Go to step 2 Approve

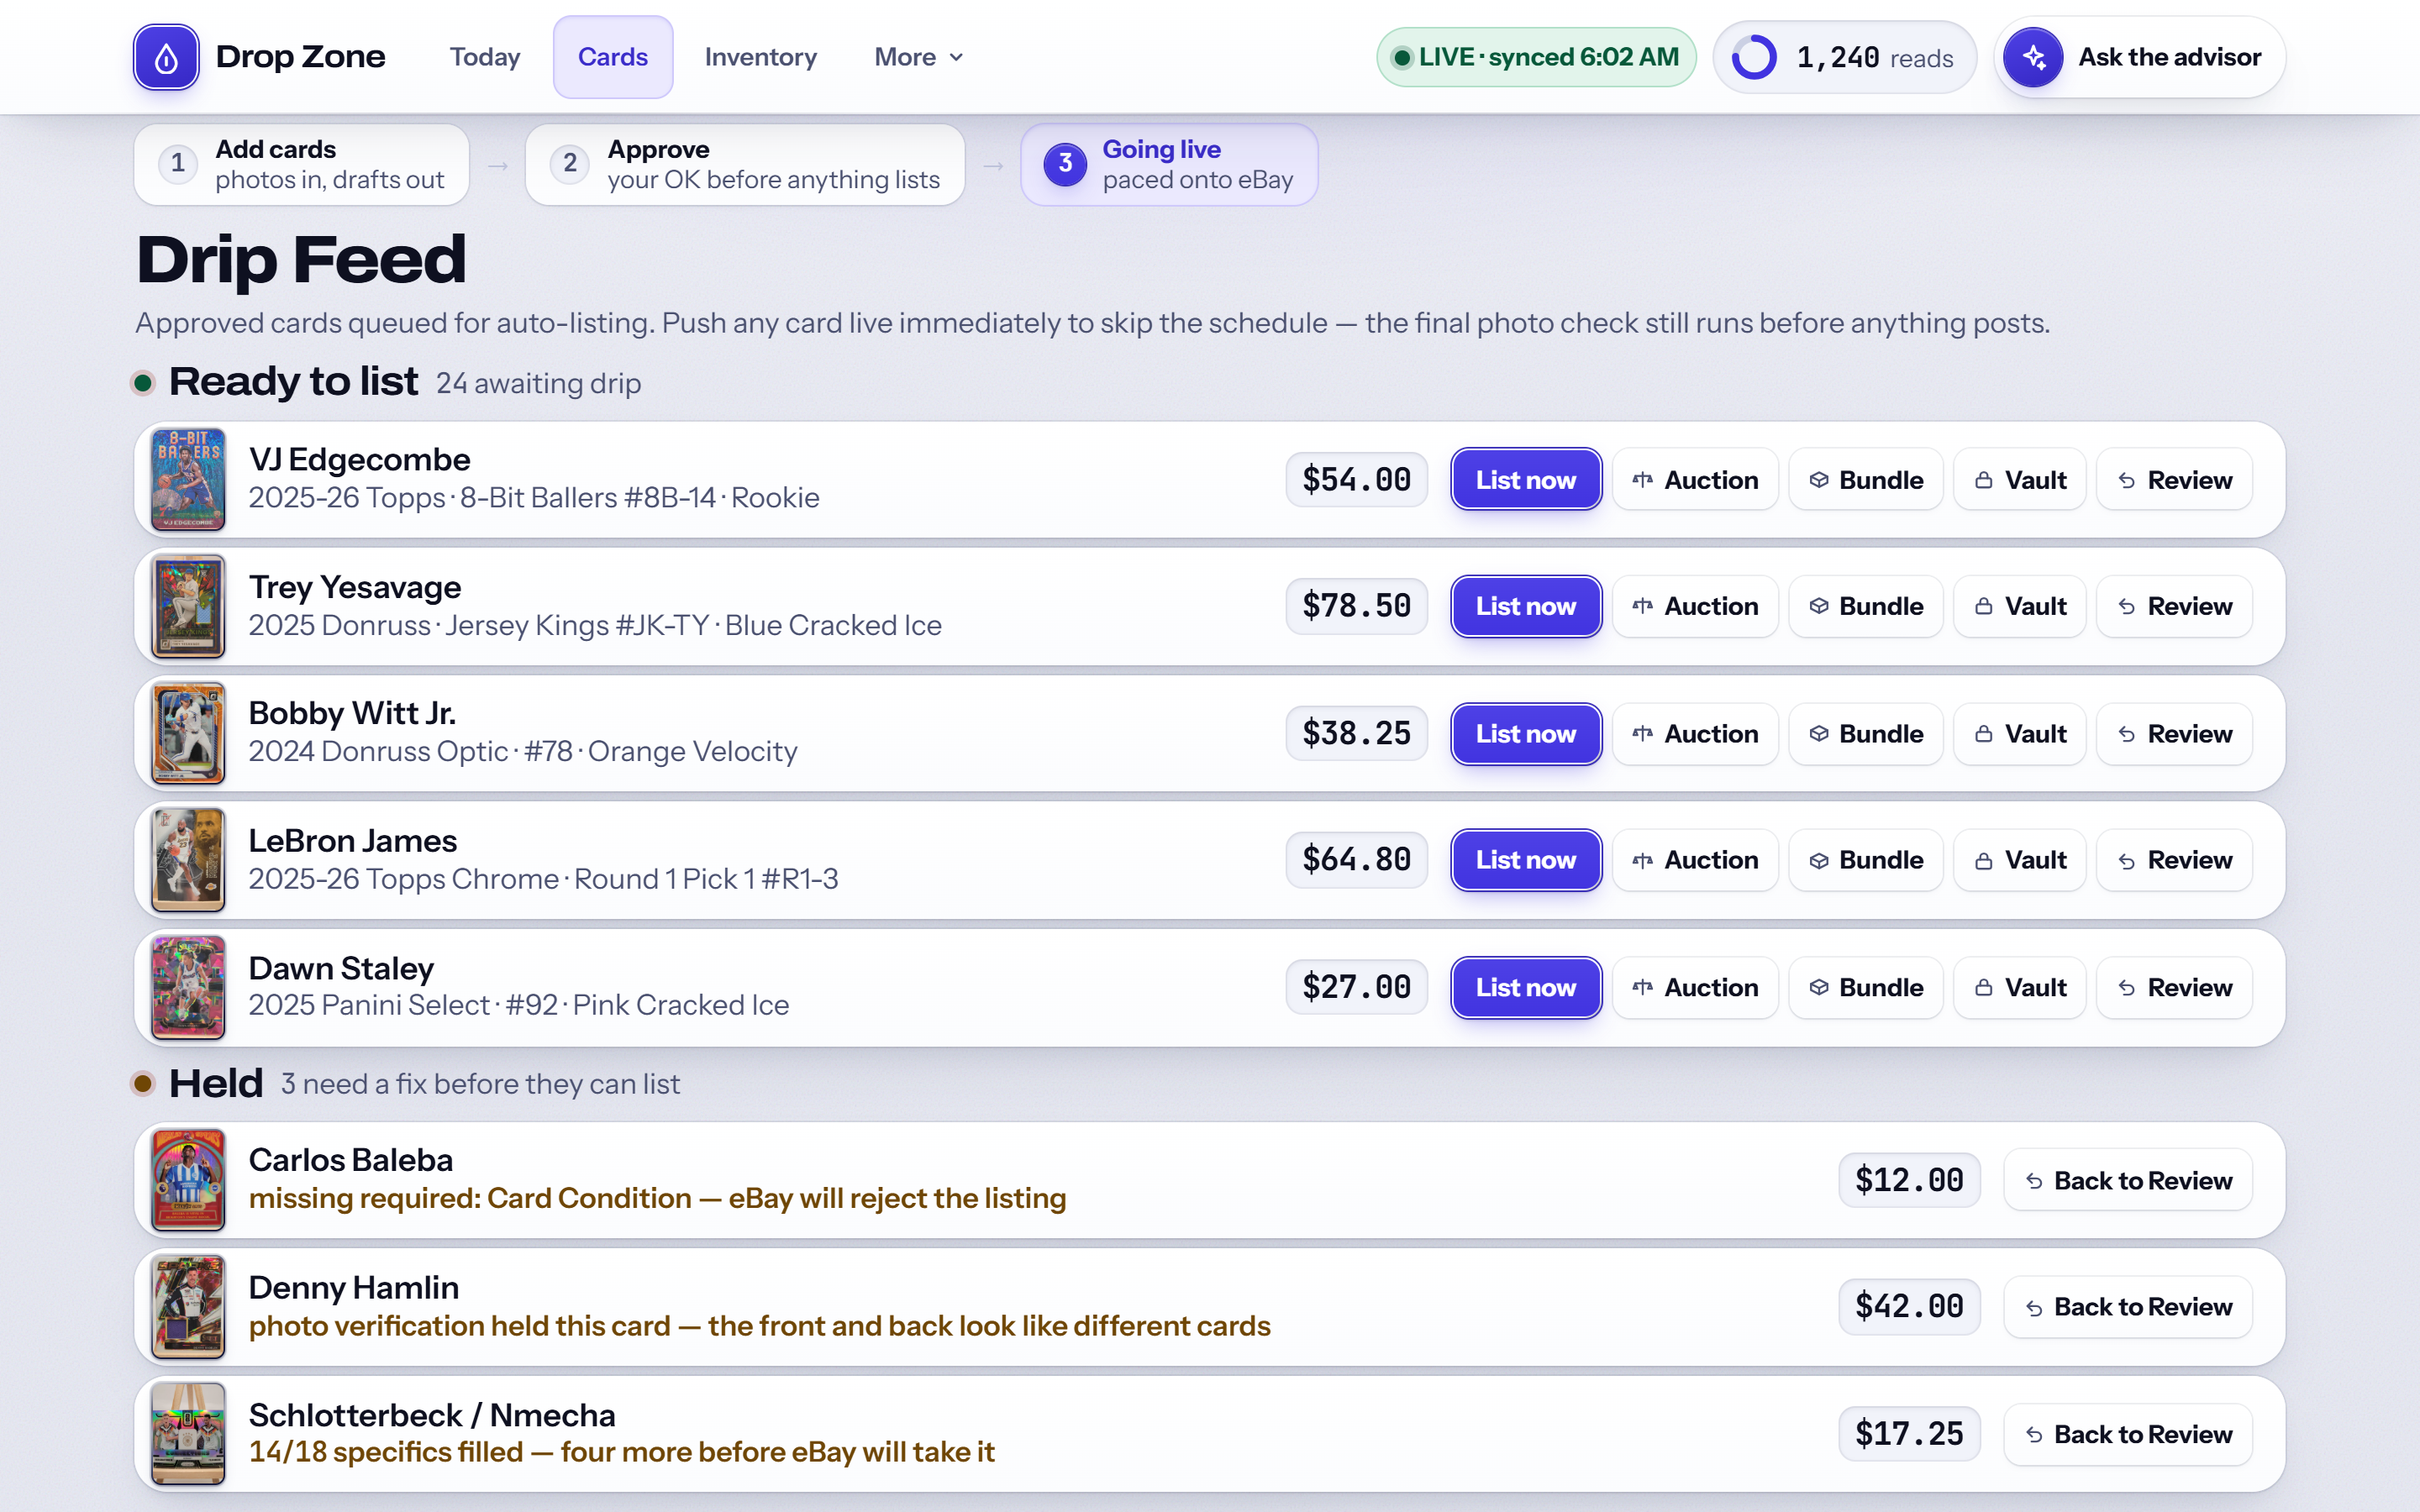point(745,164)
